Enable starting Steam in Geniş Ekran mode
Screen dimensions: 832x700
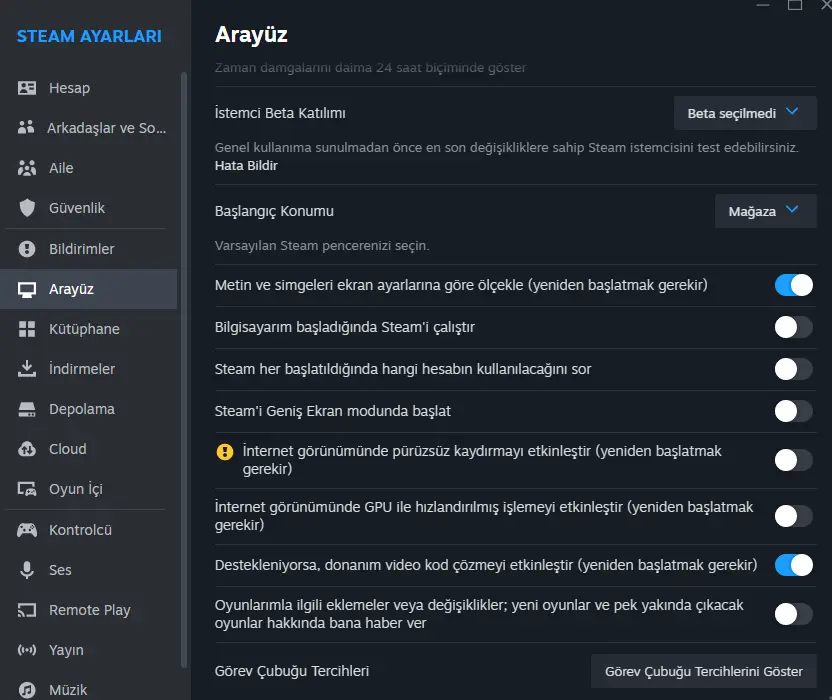(x=793, y=411)
